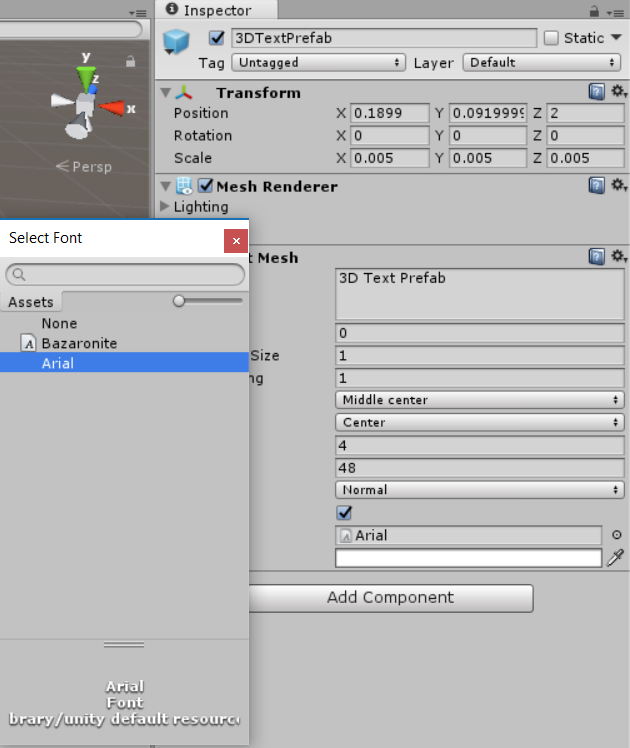Open the Alignment dropdown Center
Image resolution: width=630 pixels, height=748 pixels.
tap(480, 422)
